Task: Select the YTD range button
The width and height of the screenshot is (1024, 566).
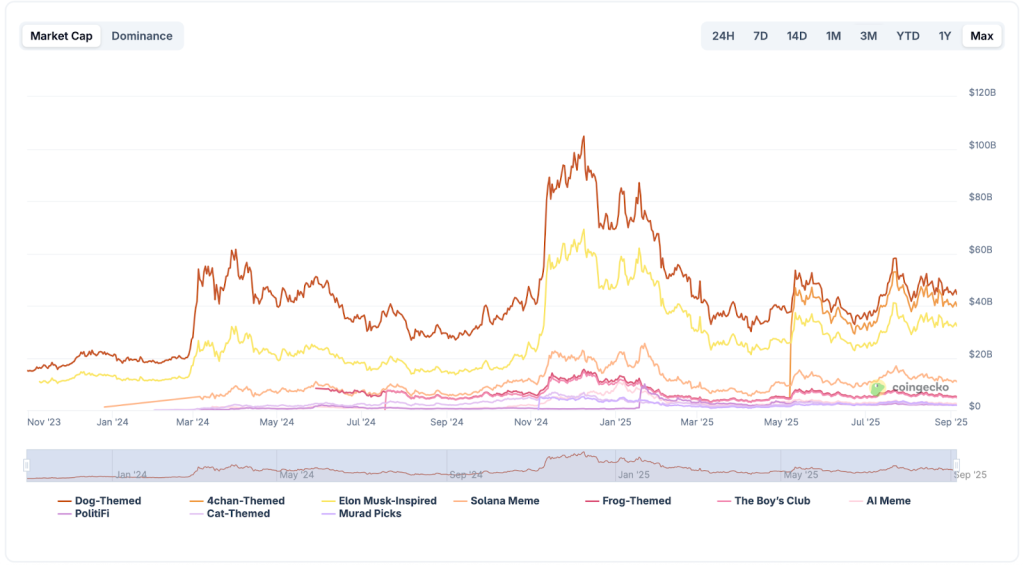Action: [908, 36]
